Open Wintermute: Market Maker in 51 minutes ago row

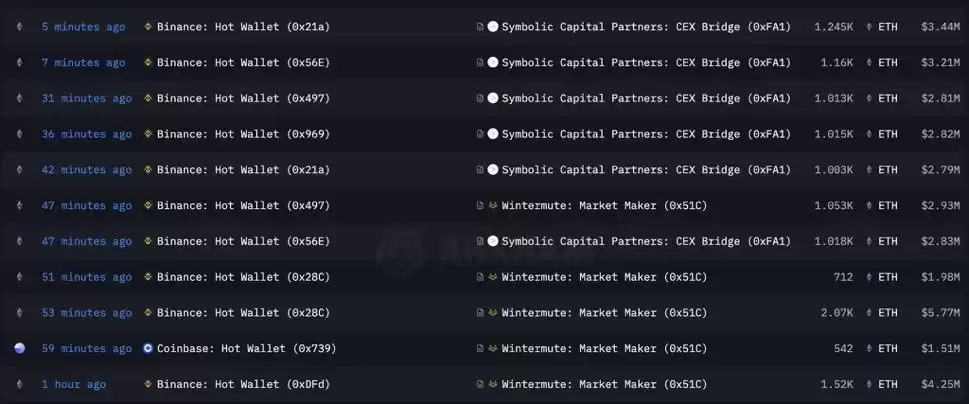604,277
